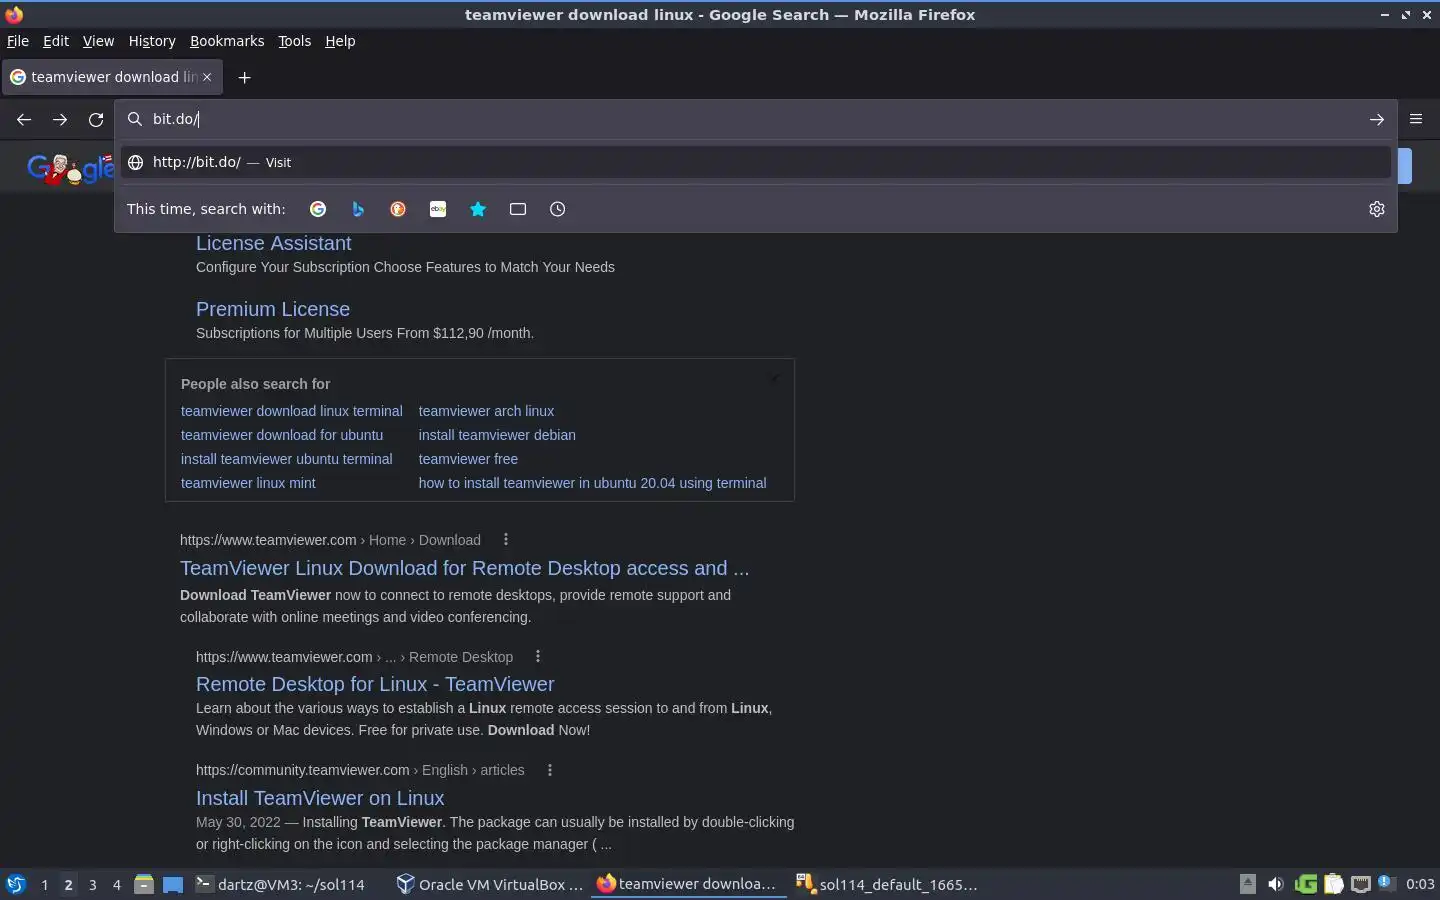
Task: Open options for teamviewer.com Download result
Action: point(506,540)
